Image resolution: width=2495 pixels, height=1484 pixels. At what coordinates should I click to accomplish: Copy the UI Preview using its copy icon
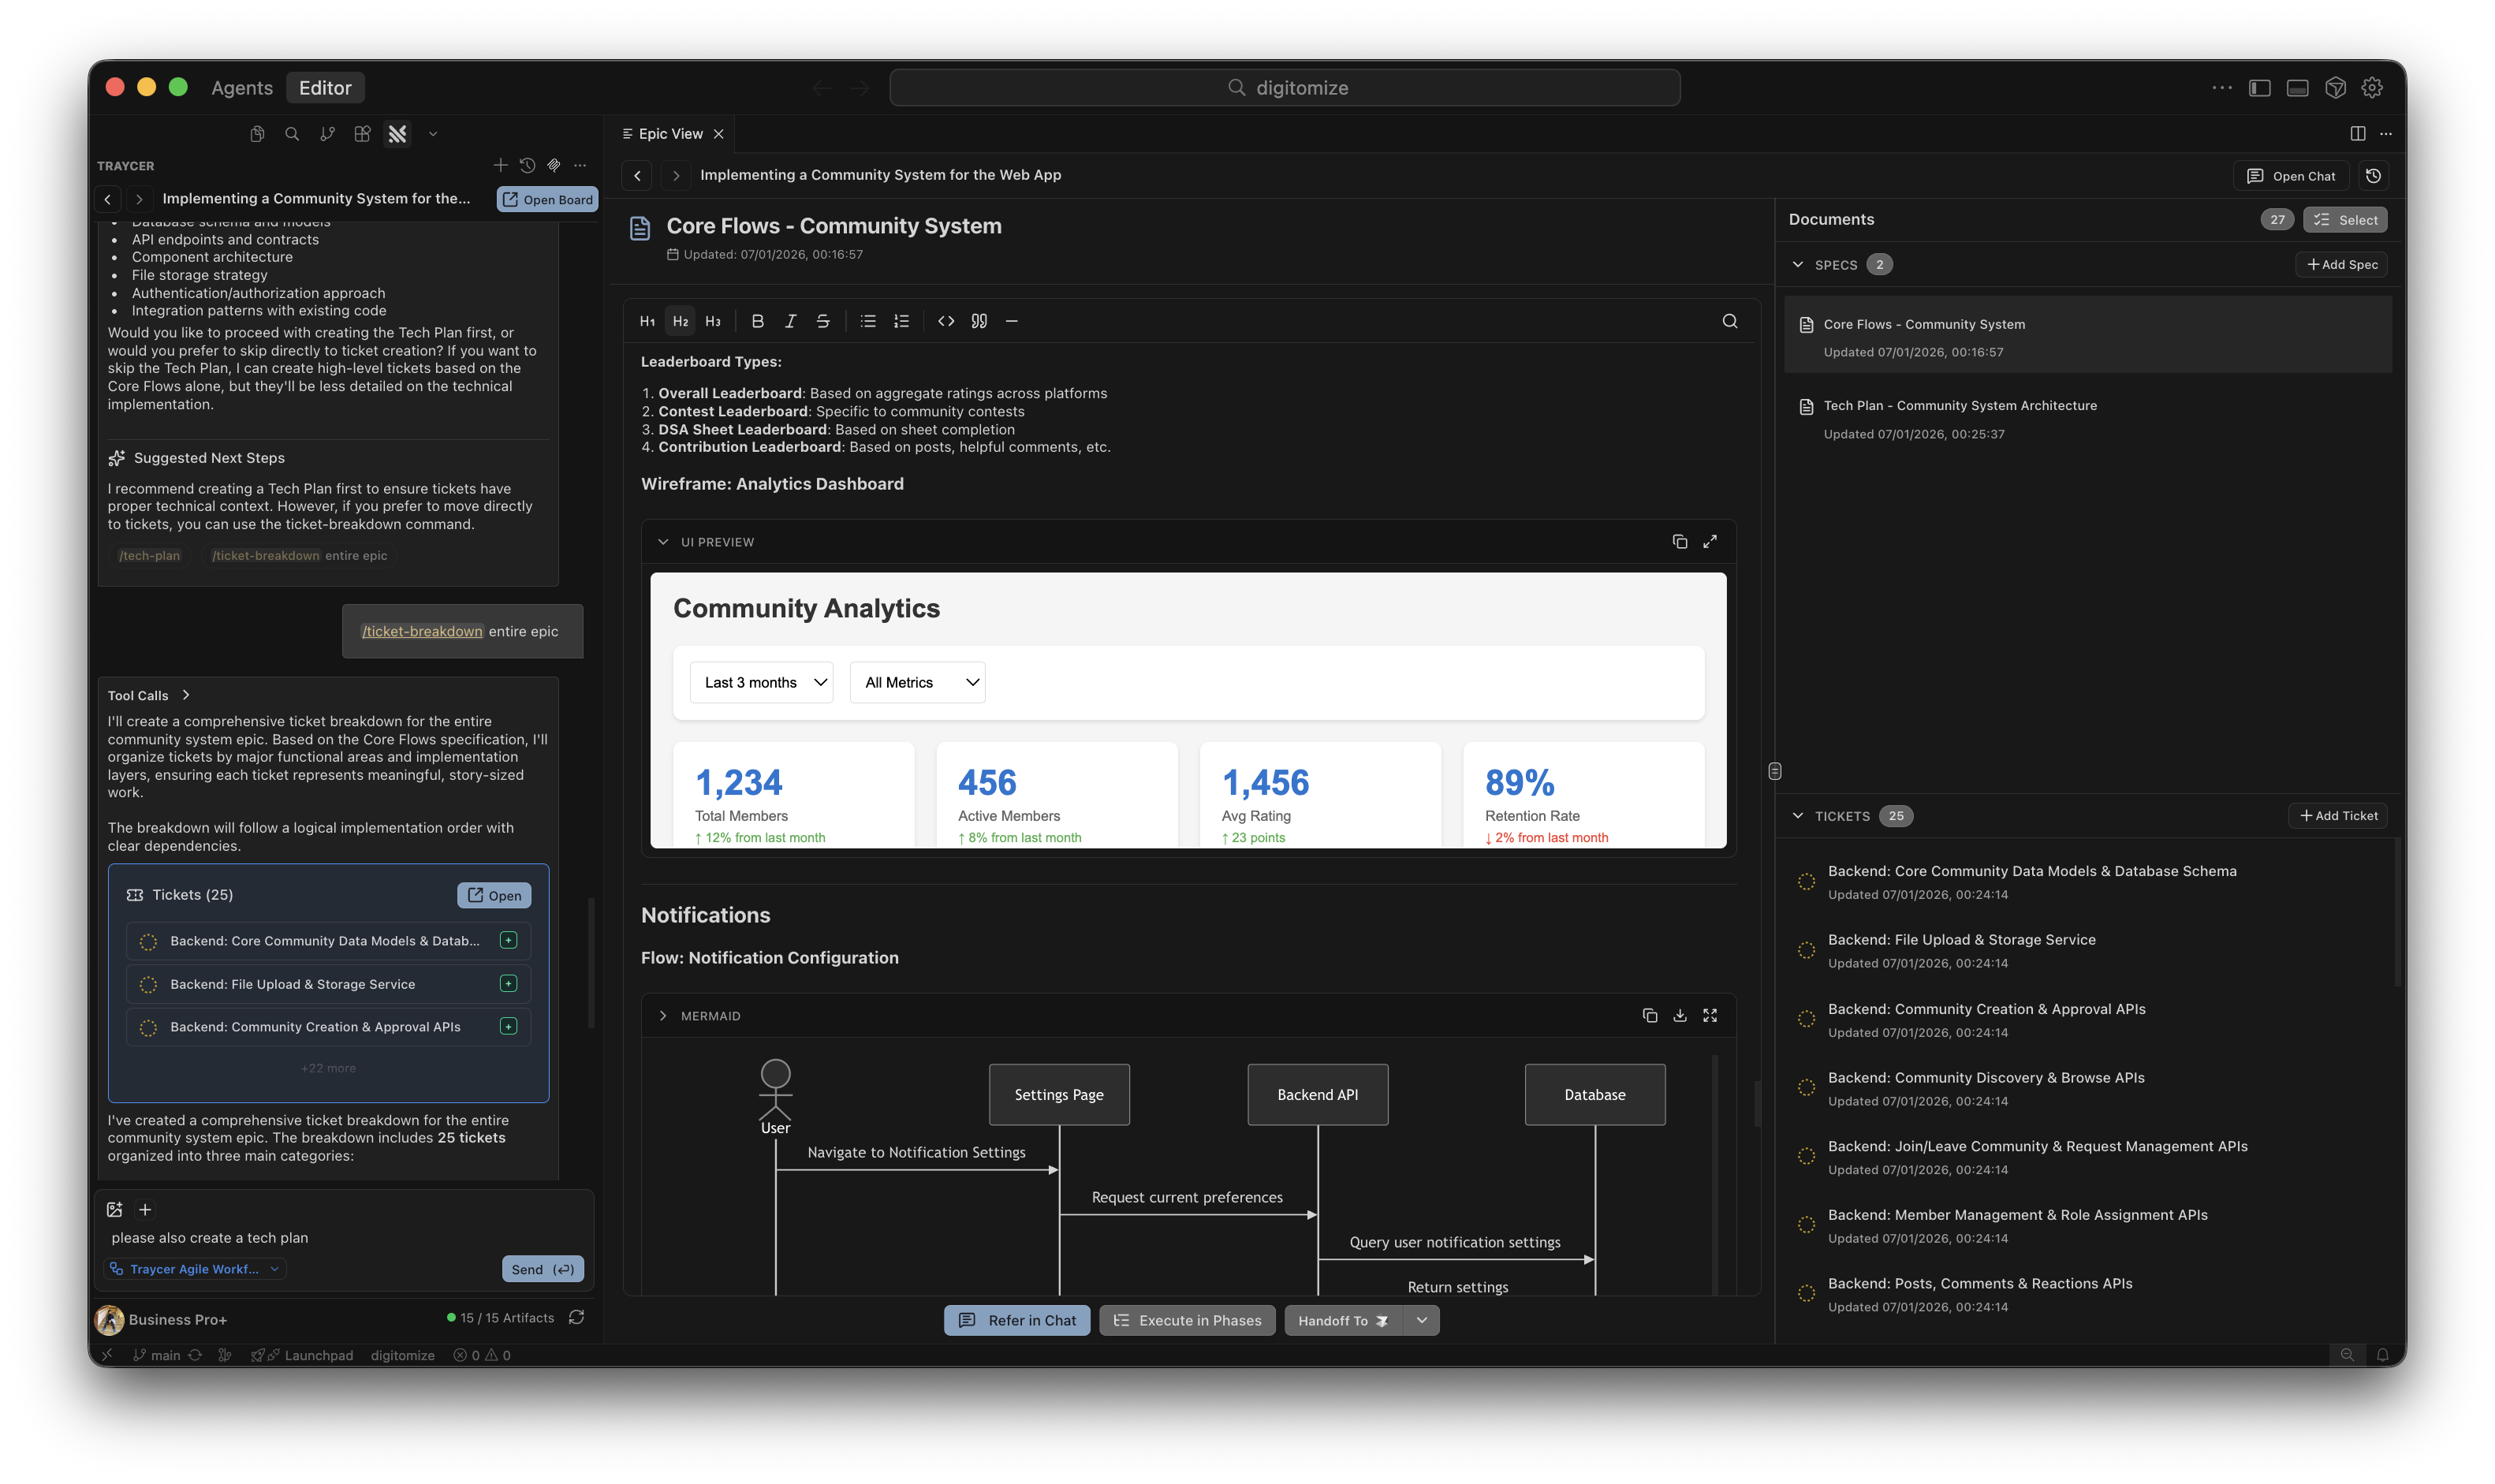(x=1680, y=541)
